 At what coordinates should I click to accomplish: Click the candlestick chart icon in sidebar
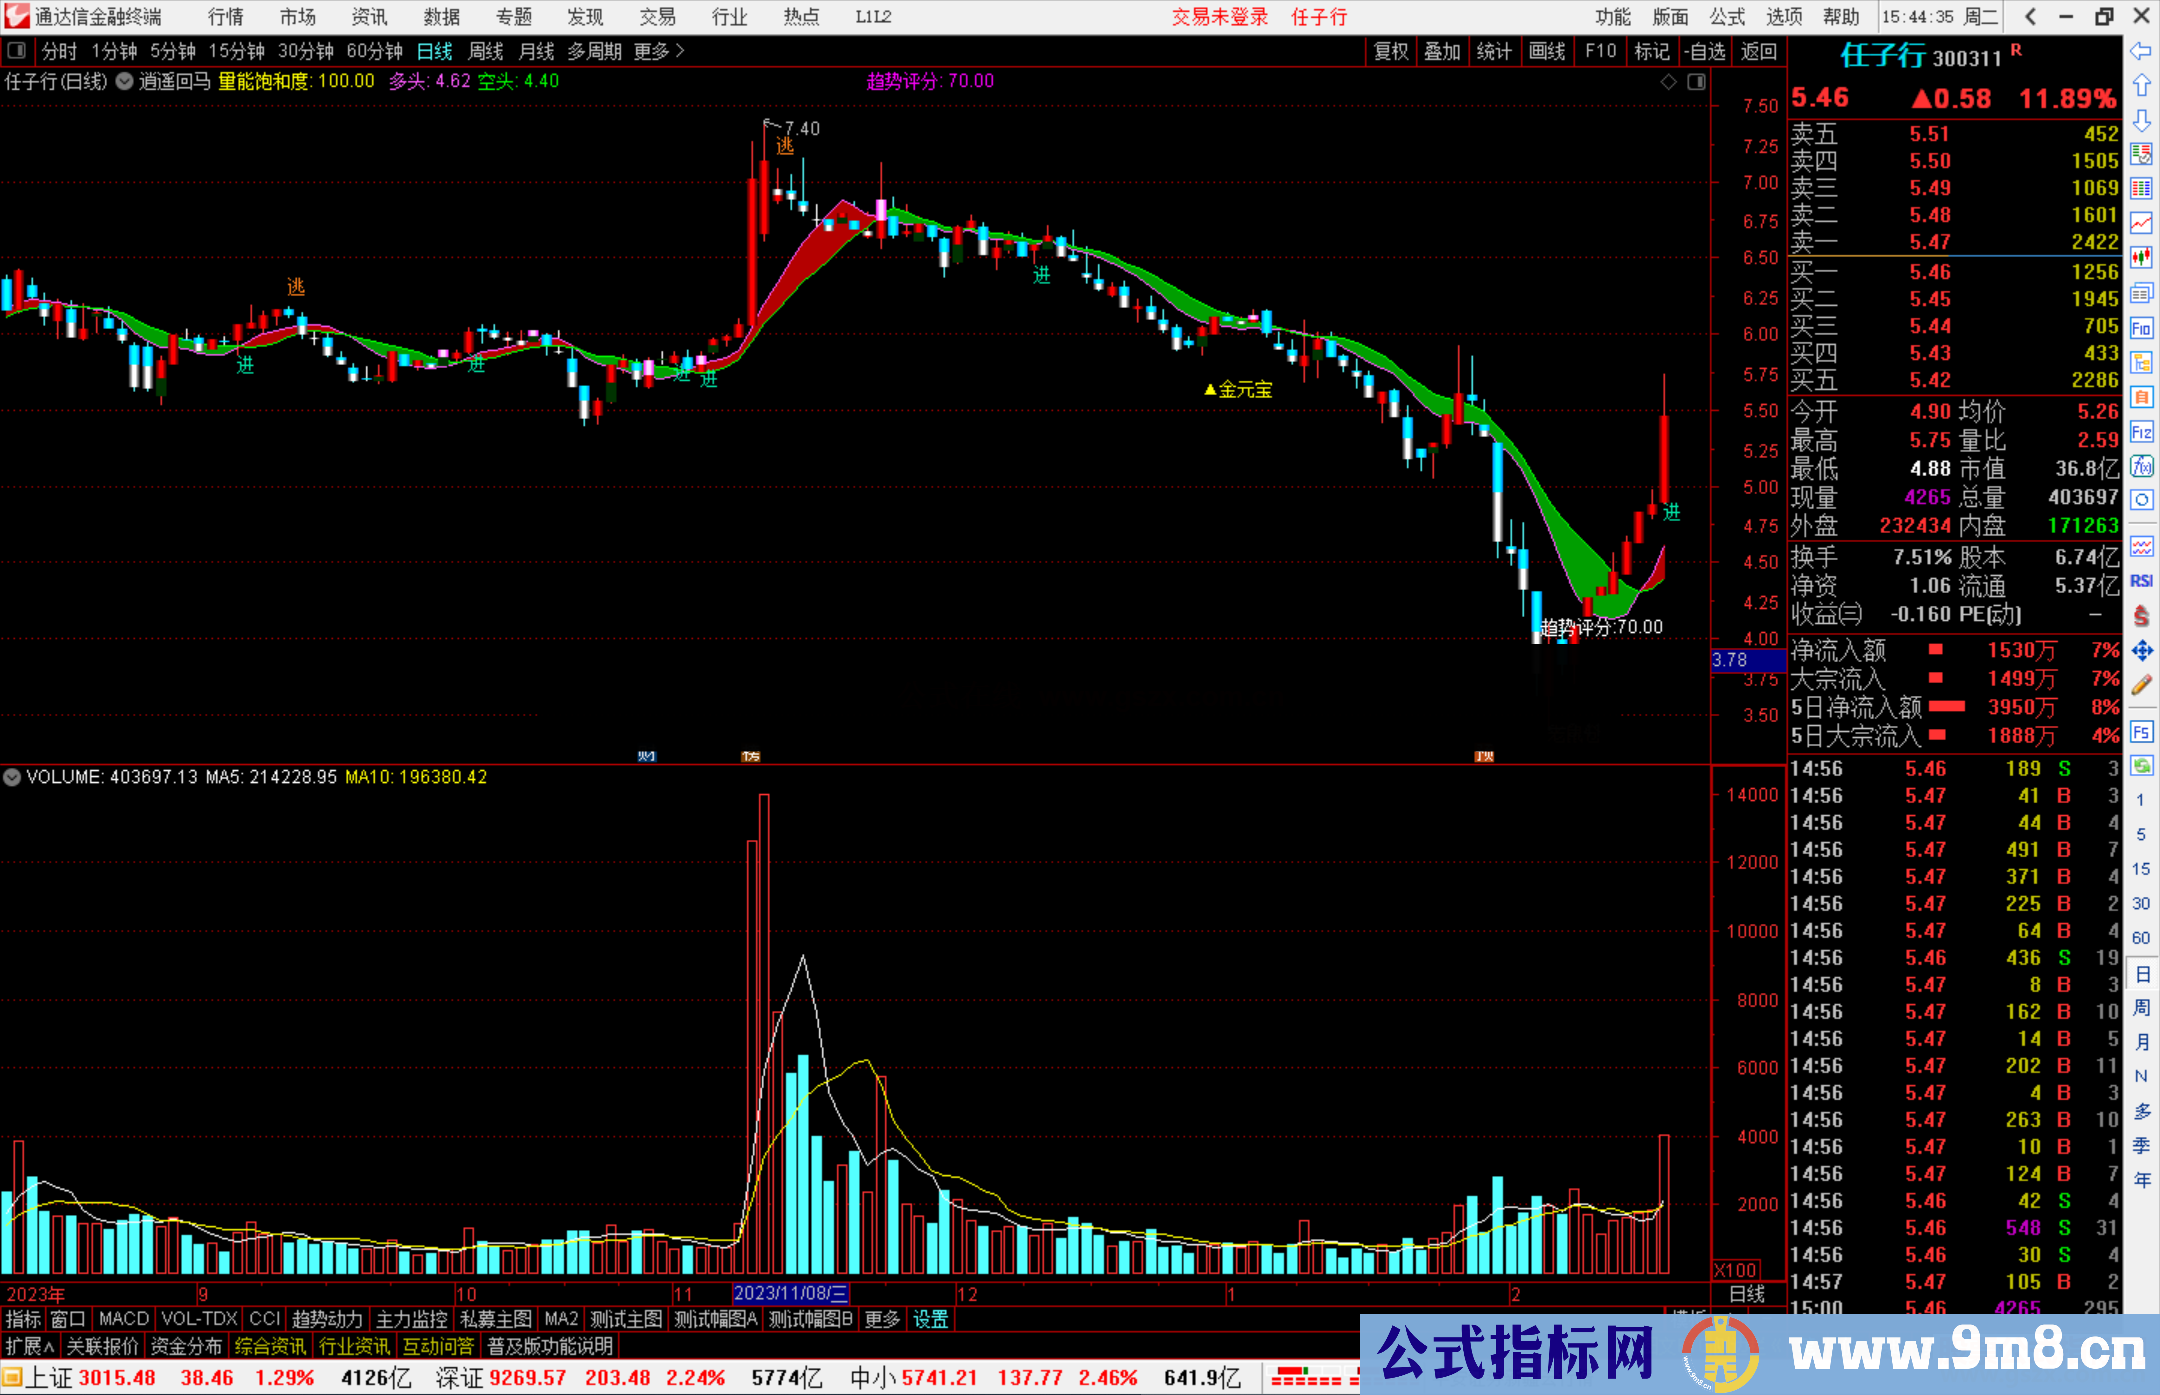click(x=2141, y=258)
